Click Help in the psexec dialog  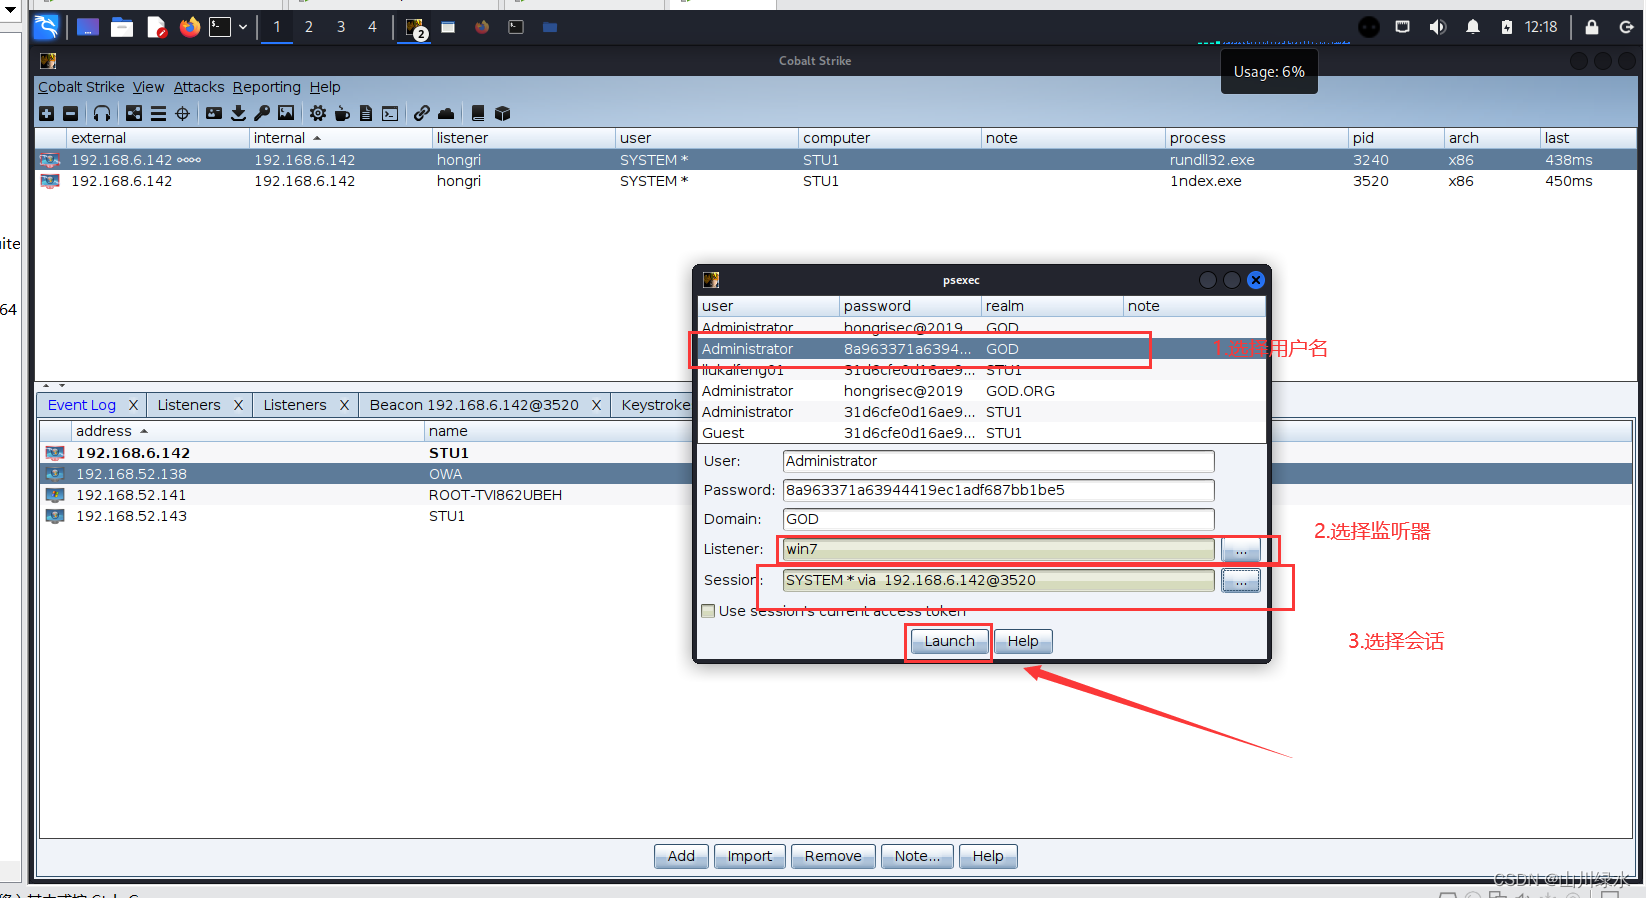click(x=1023, y=641)
